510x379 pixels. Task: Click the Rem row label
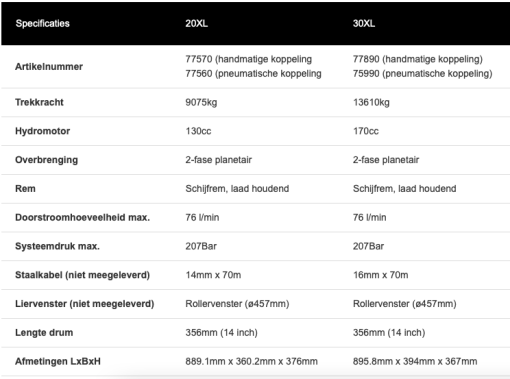click(x=25, y=189)
